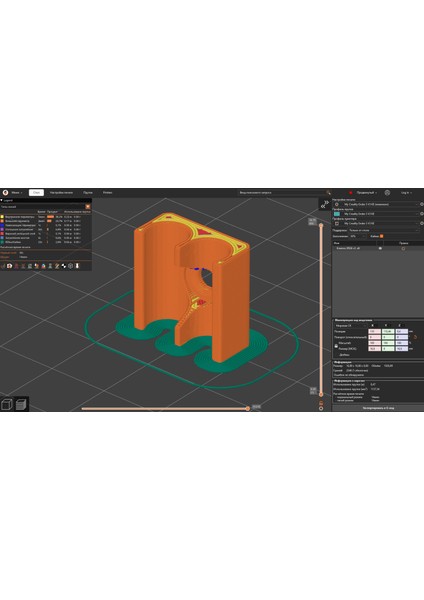Open the filament profile settings gear
The width and height of the screenshot is (424, 600).
pyautogui.click(x=422, y=214)
